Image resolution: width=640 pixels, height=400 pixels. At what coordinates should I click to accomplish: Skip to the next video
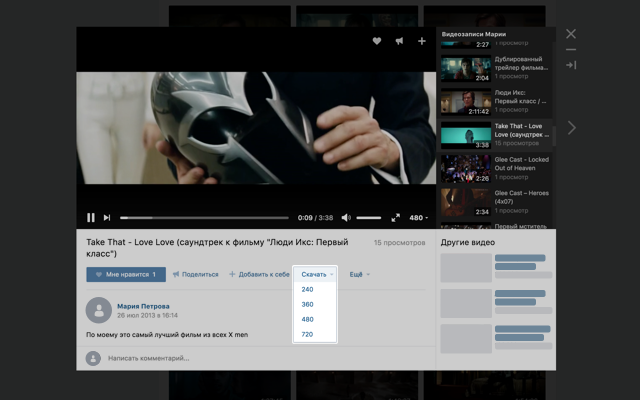(107, 218)
